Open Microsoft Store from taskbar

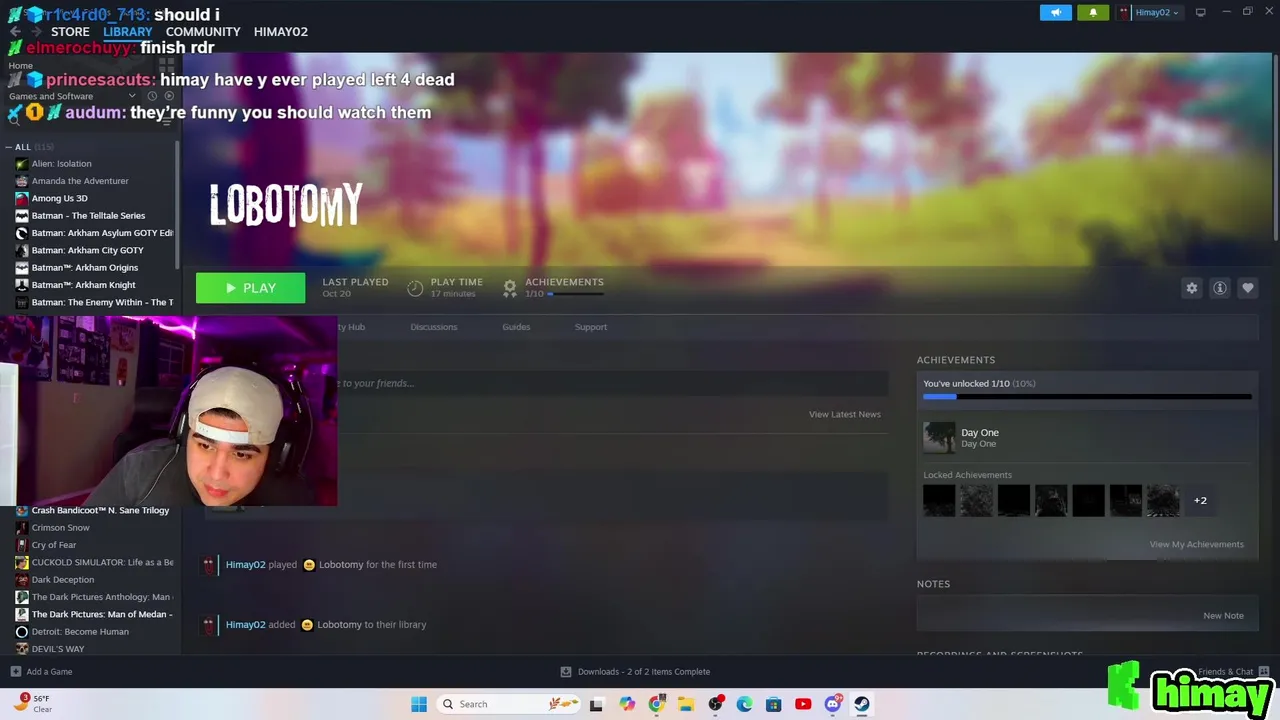pos(773,704)
